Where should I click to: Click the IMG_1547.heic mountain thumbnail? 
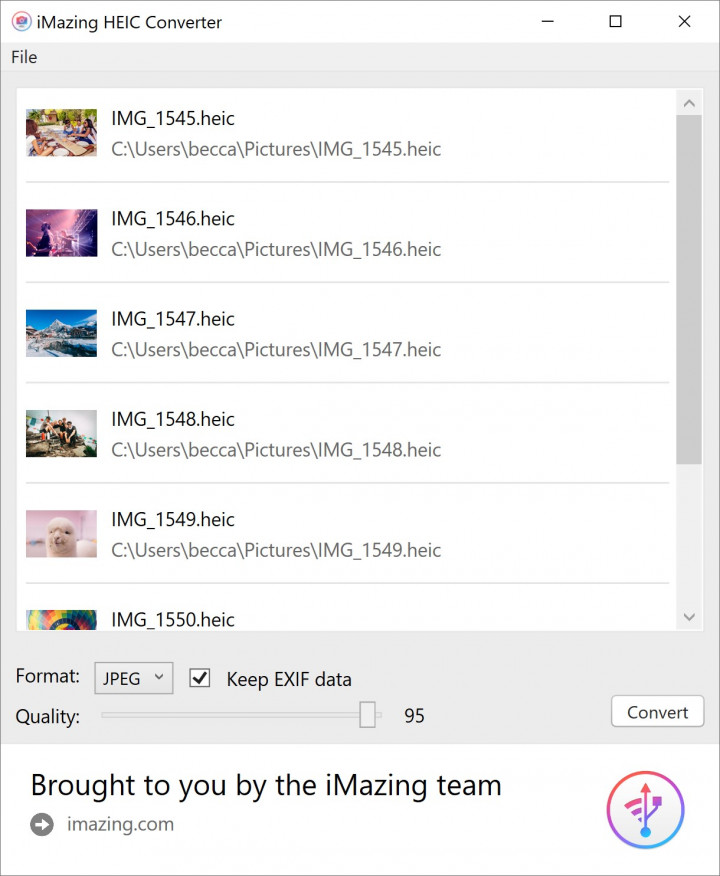click(61, 333)
